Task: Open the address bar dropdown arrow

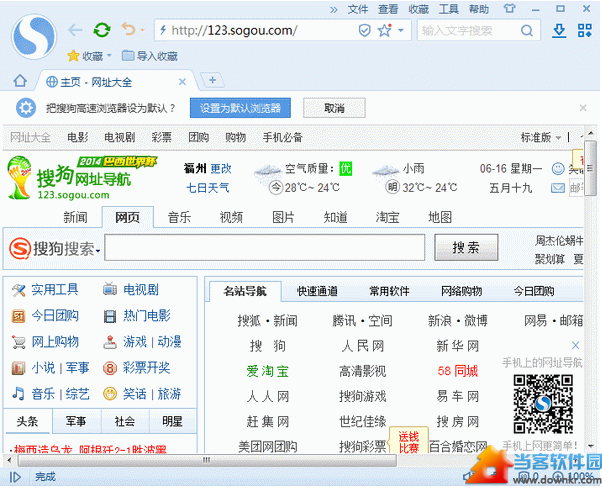Action: [x=401, y=30]
